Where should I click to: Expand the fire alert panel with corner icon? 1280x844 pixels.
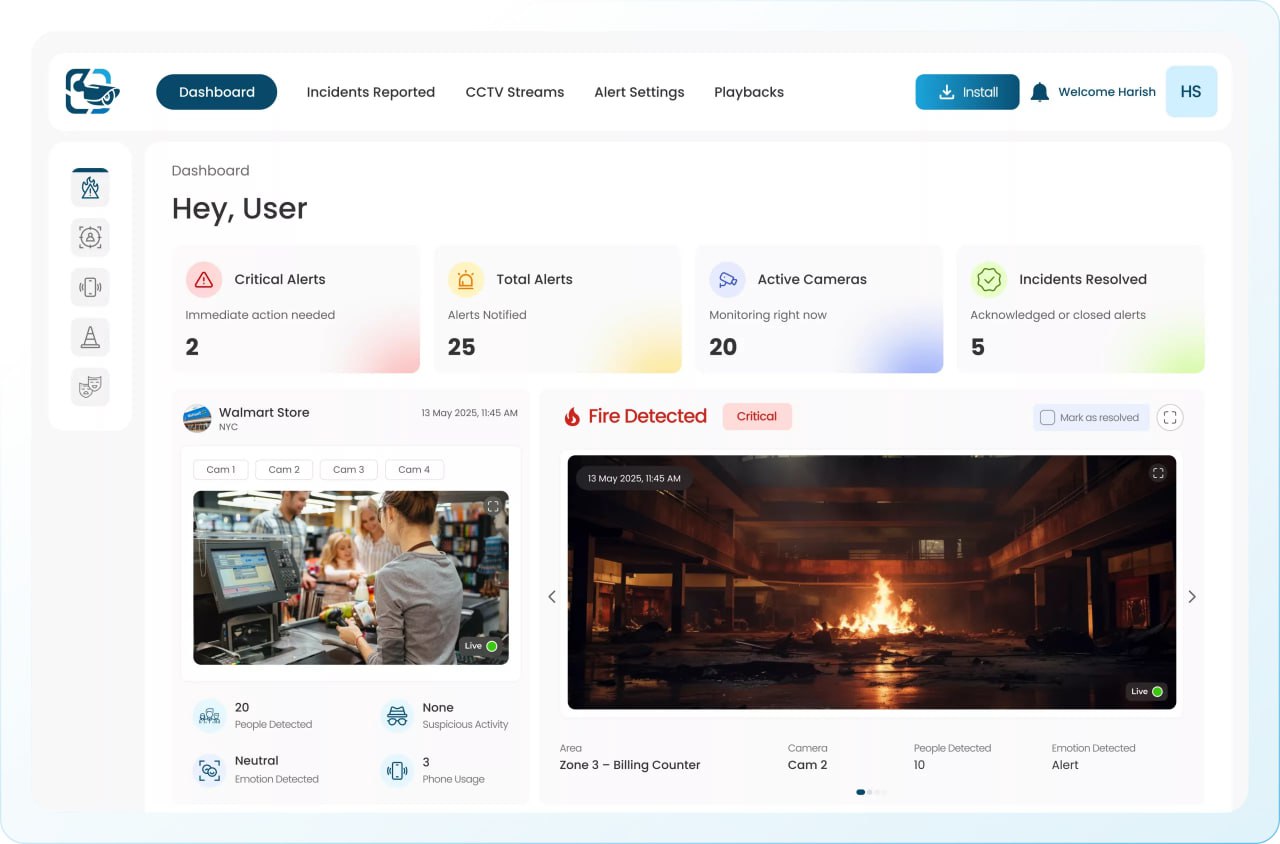tap(1170, 417)
